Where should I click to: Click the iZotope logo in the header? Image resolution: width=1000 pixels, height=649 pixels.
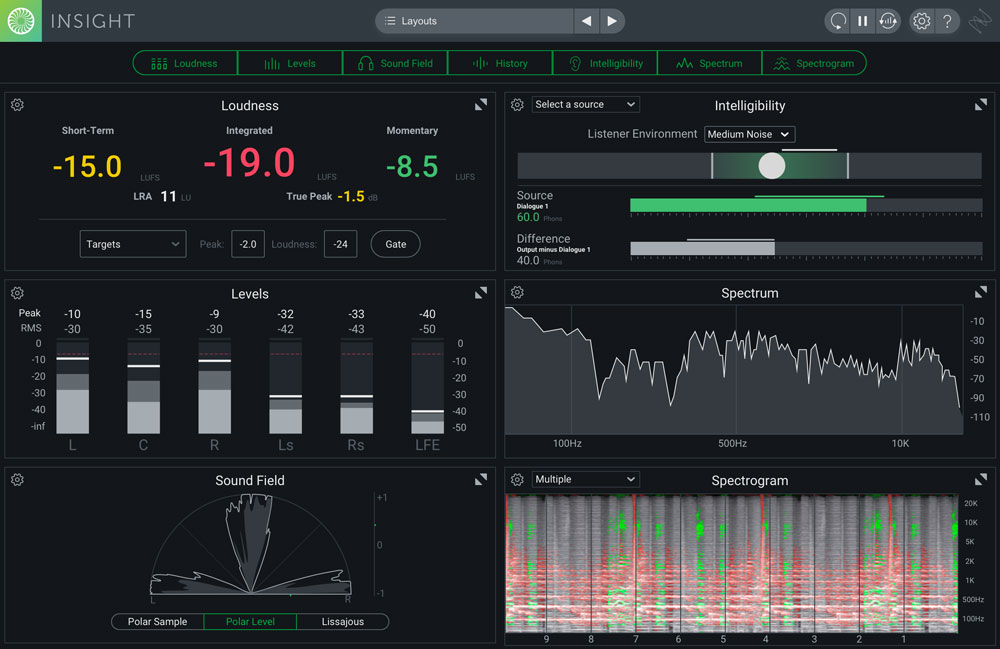coord(21,21)
